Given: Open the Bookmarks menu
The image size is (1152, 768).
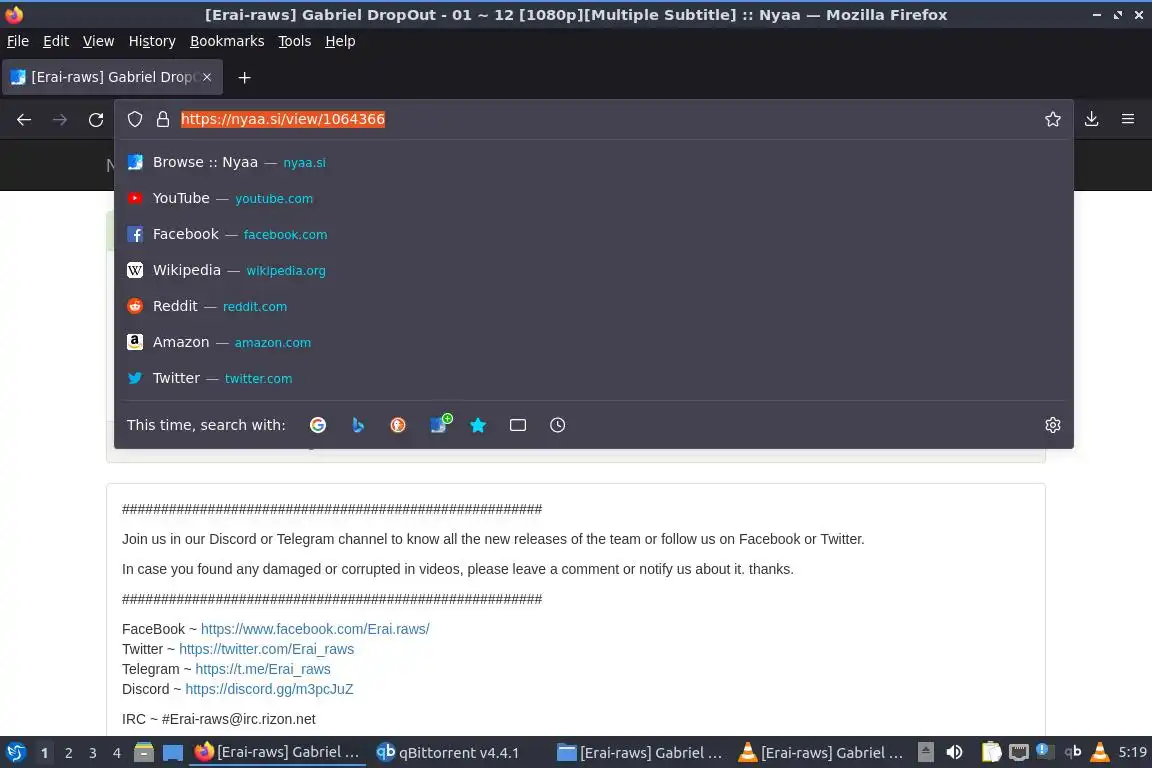Looking at the screenshot, I should click(x=227, y=41).
